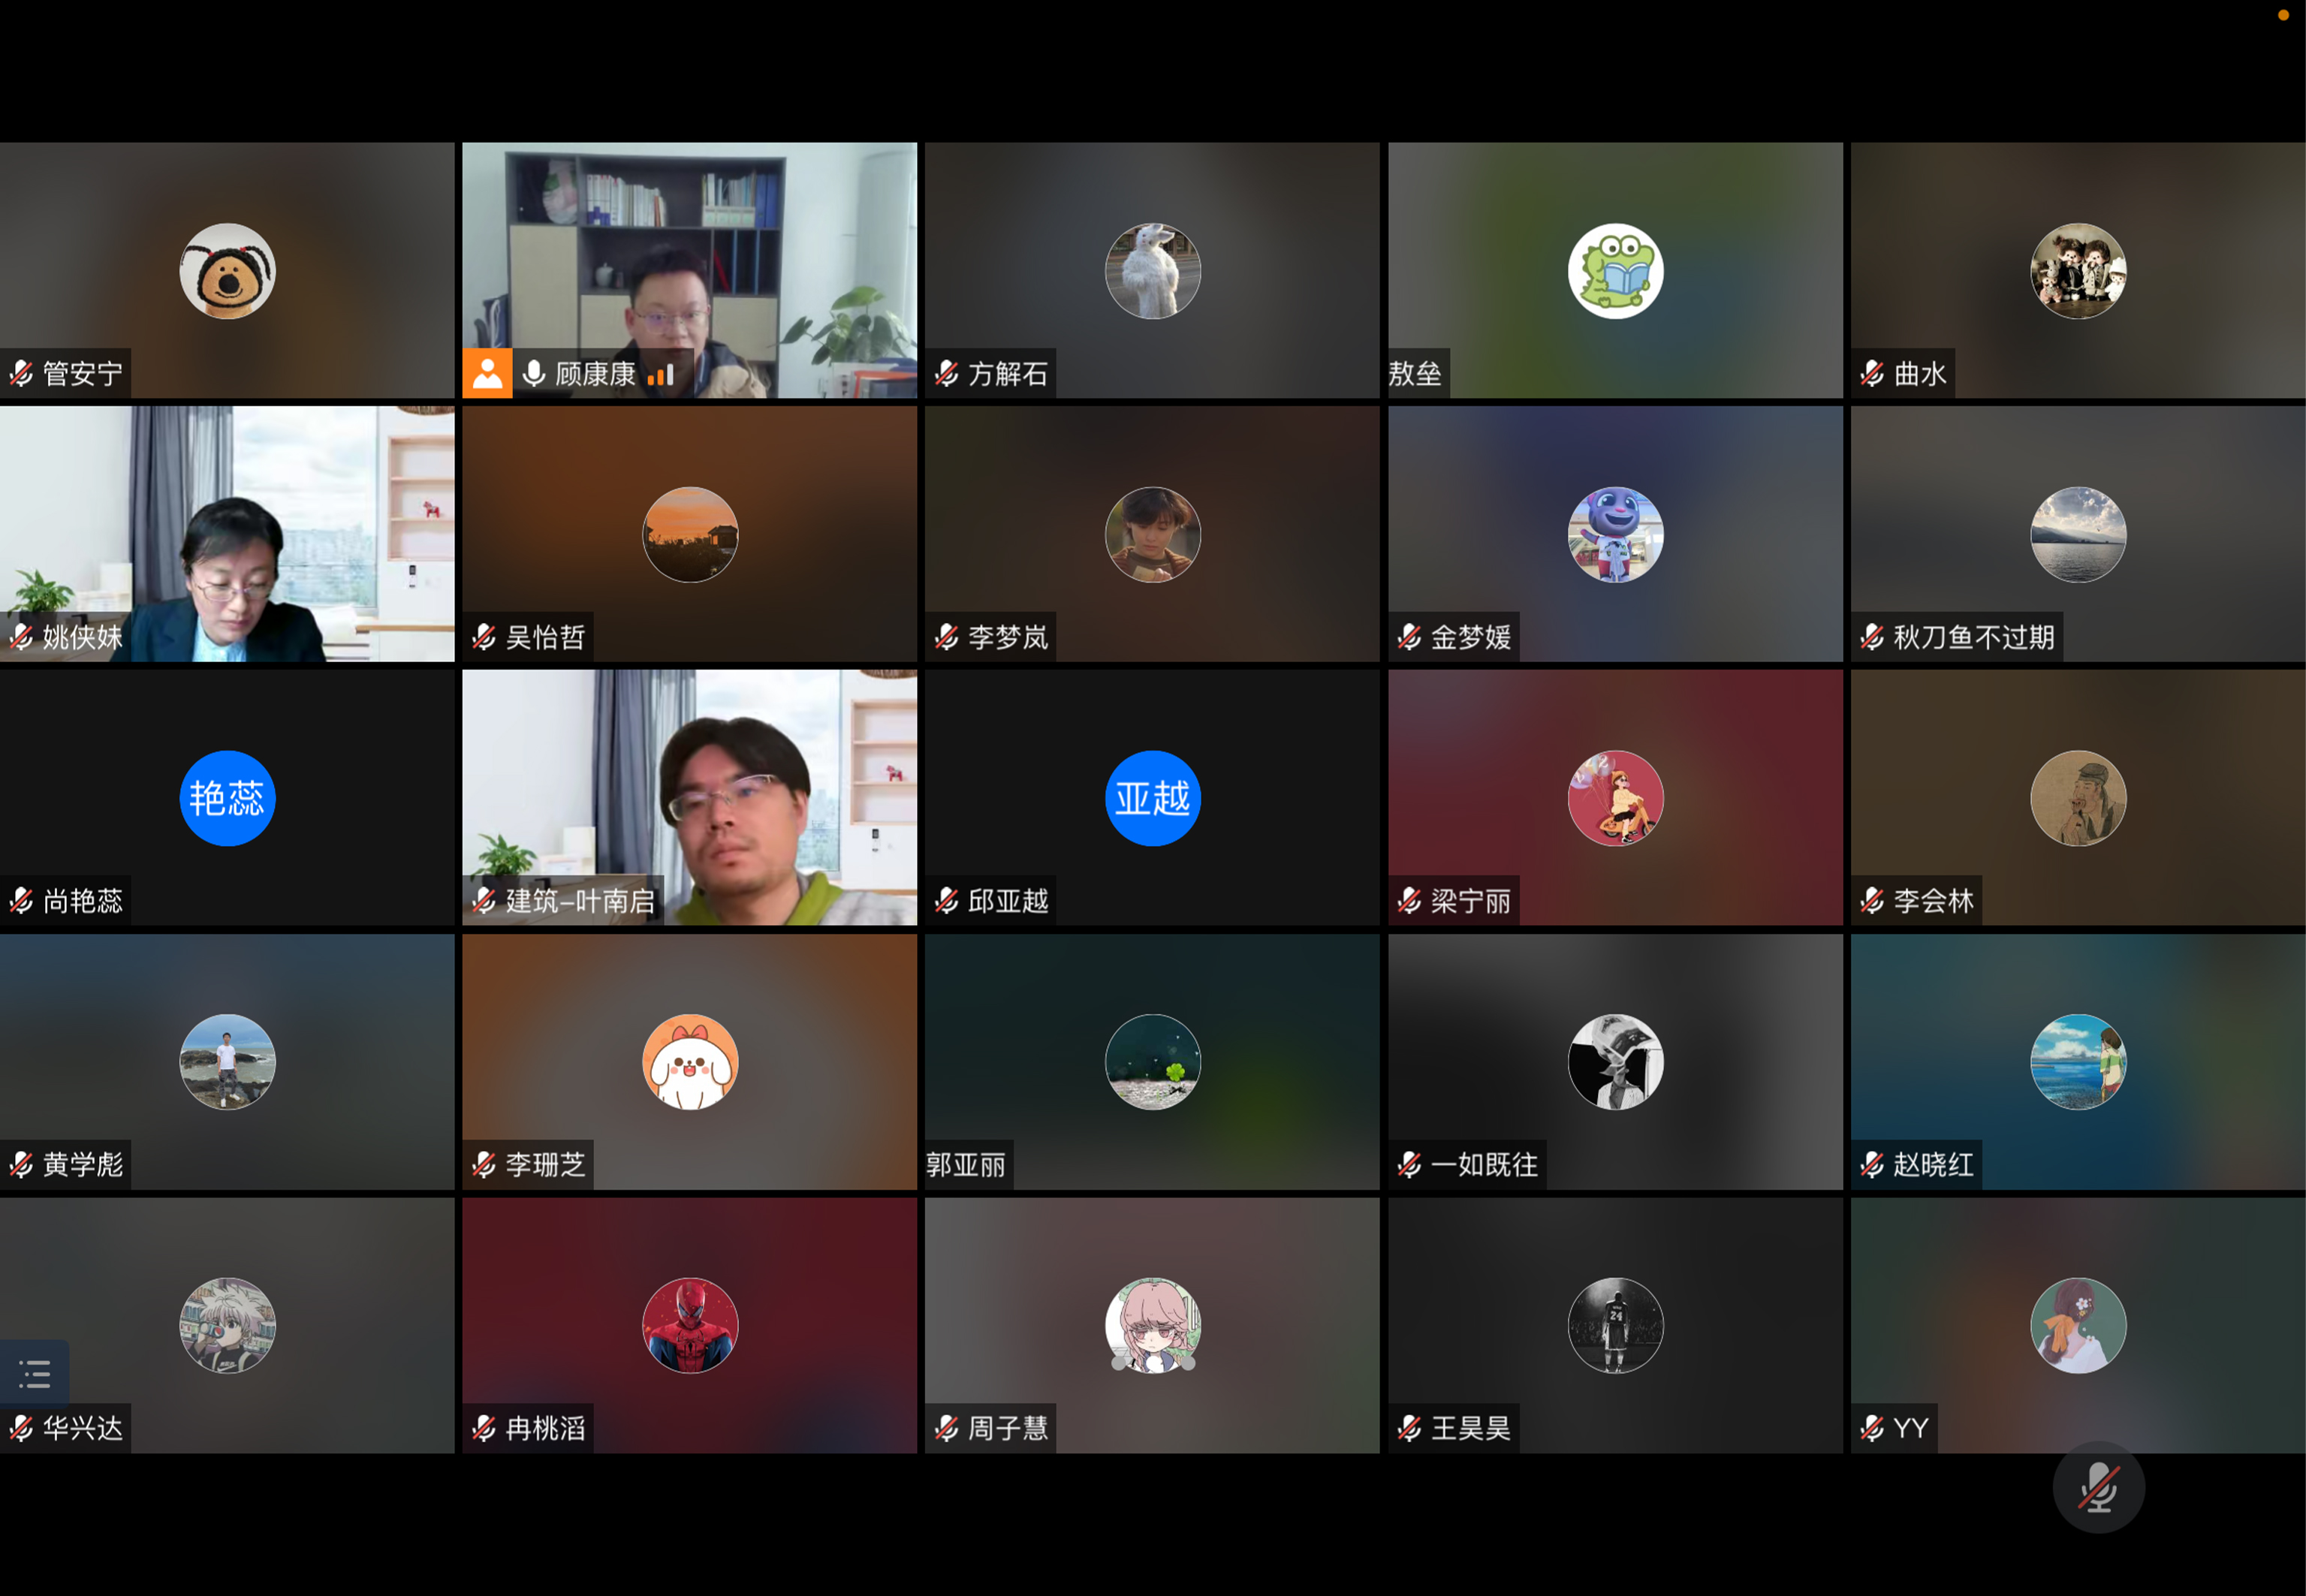
Task: Click the orange host icon beside 顾康康
Action: pos(487,373)
